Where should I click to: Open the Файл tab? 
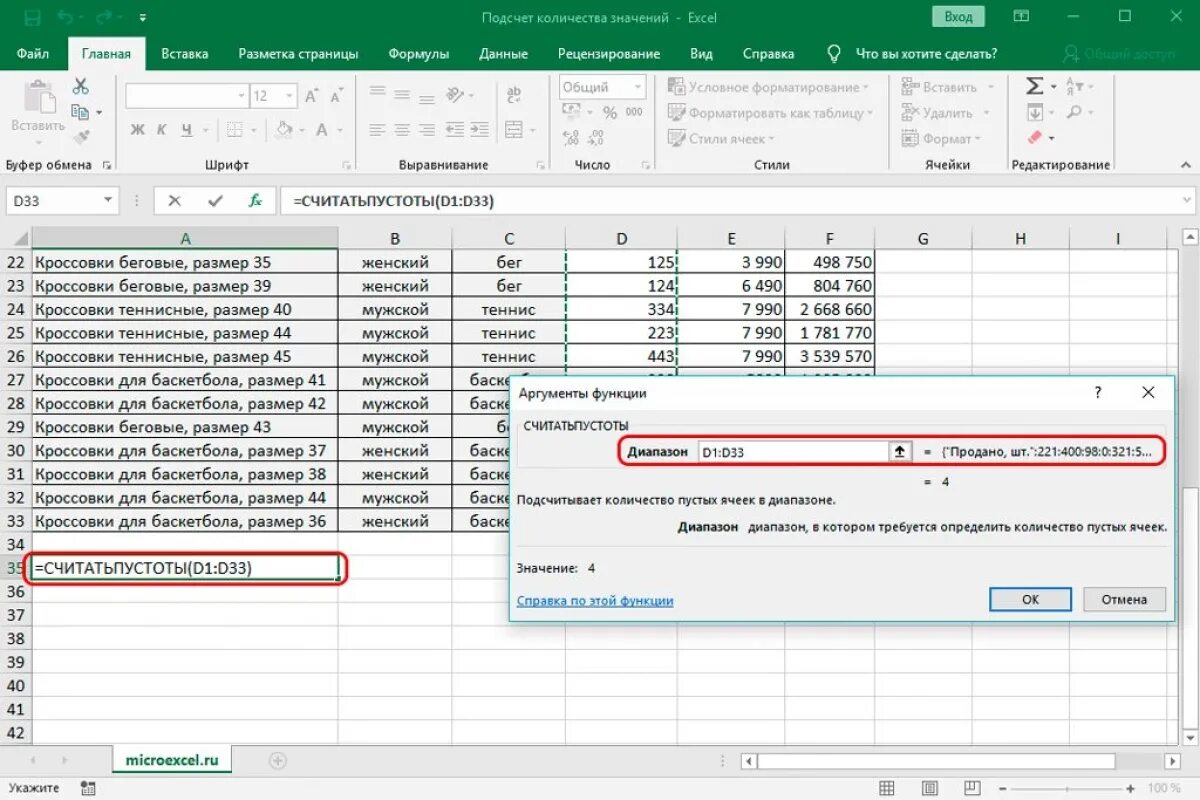(33, 54)
